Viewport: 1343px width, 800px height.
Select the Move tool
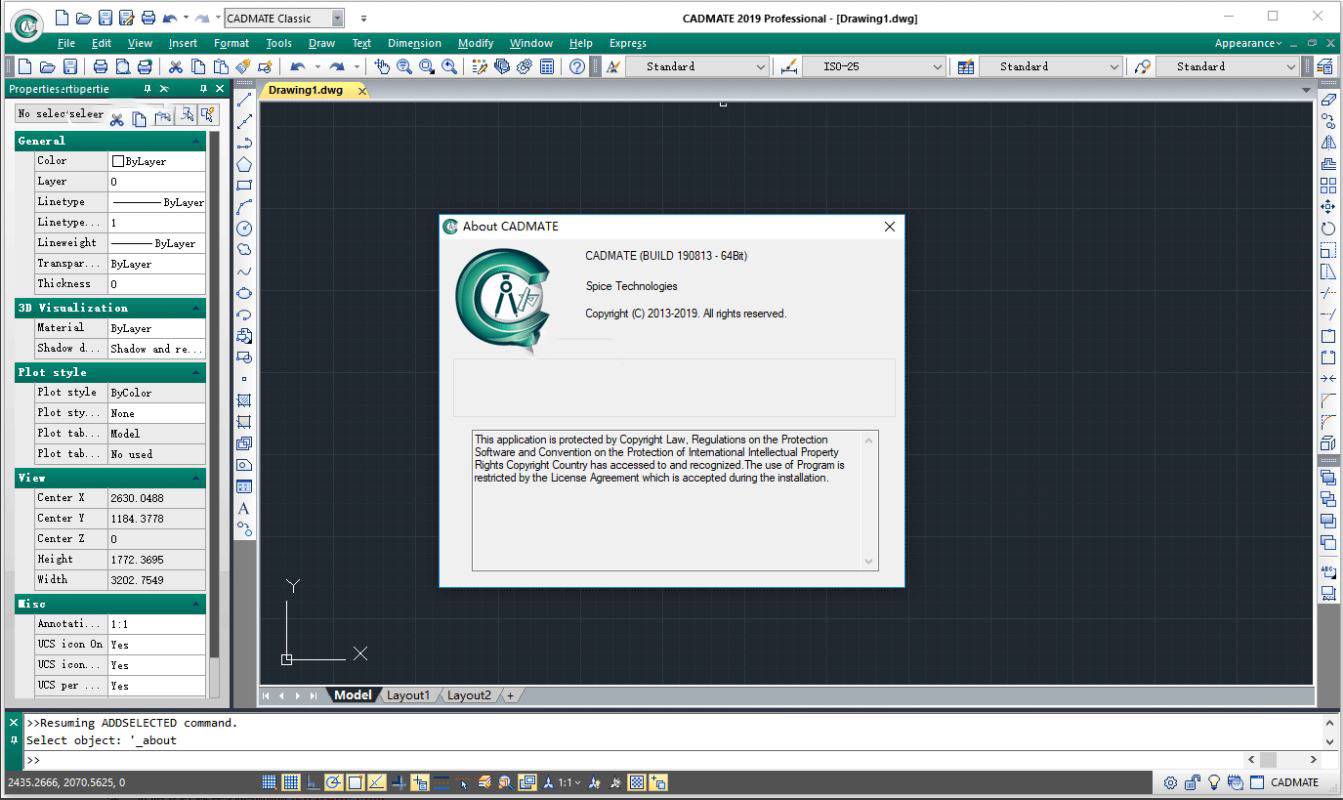point(1328,207)
